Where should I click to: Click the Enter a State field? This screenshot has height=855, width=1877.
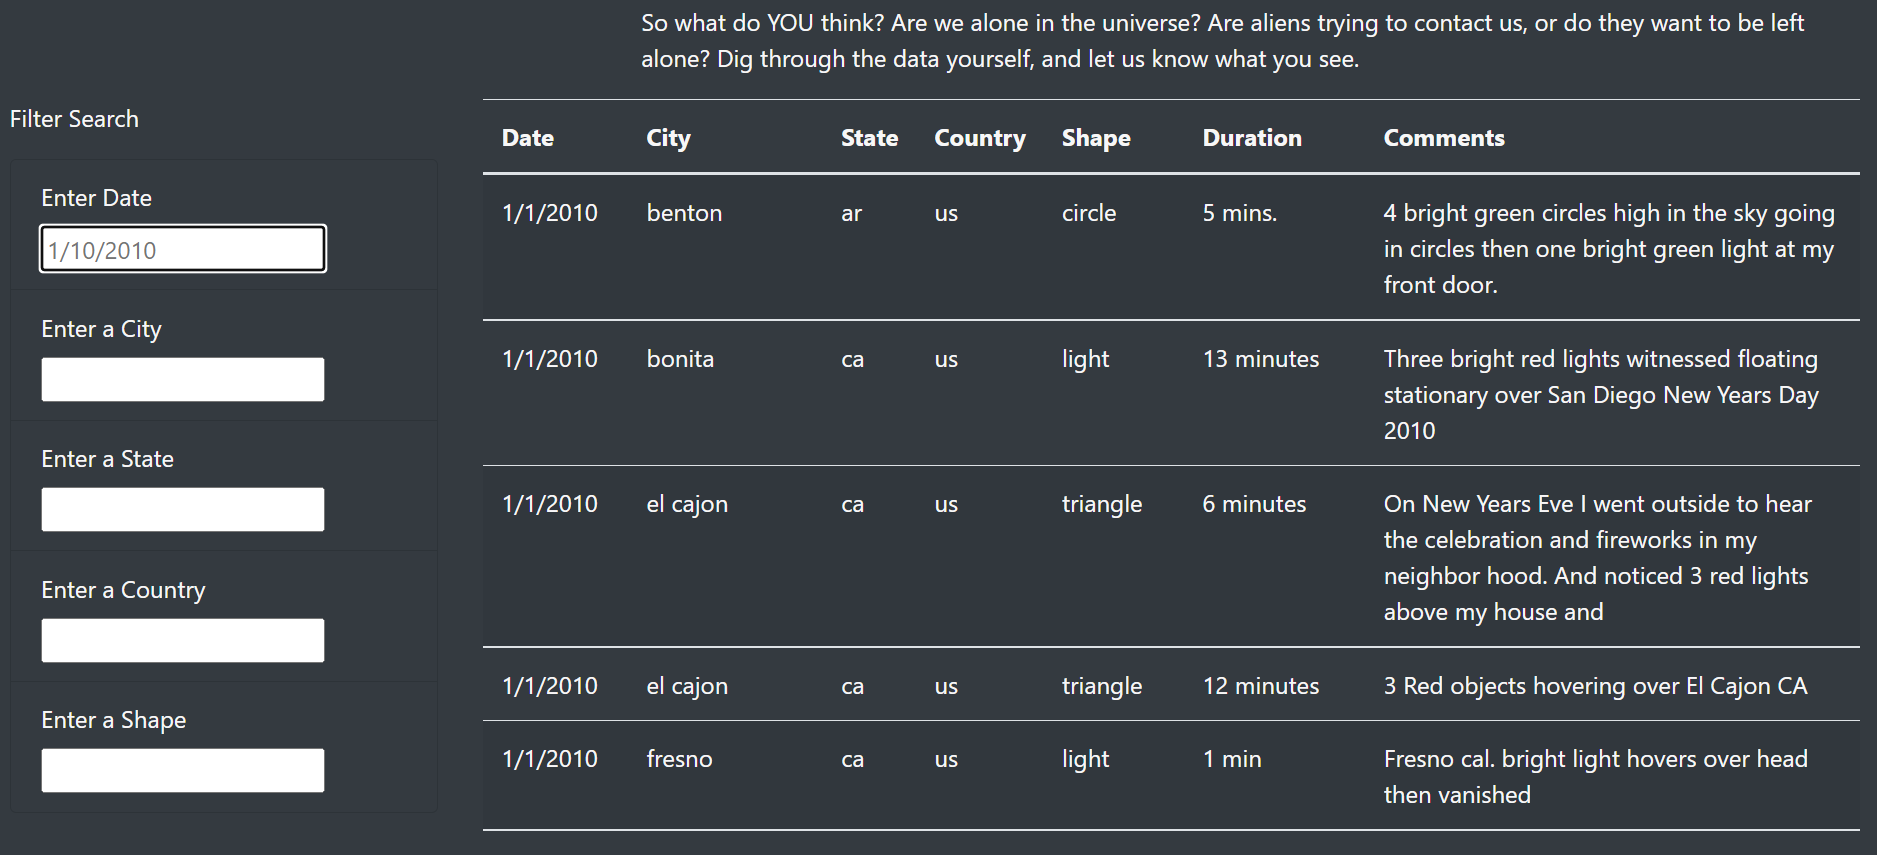(x=183, y=510)
